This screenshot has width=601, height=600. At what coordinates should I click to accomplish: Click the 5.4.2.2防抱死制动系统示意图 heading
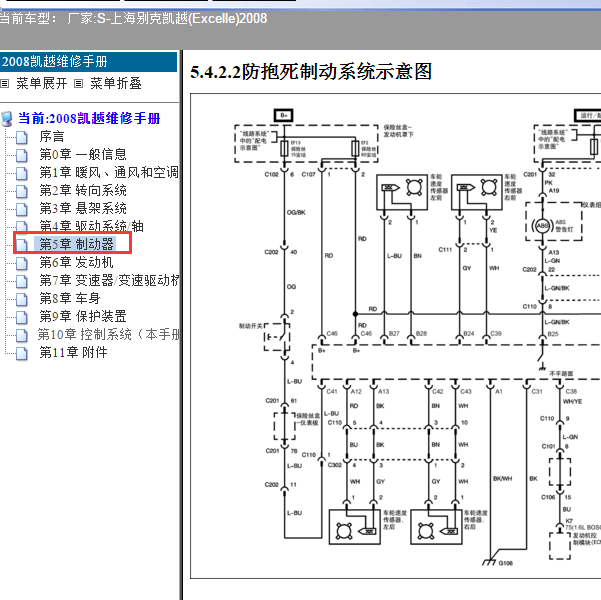tap(311, 72)
